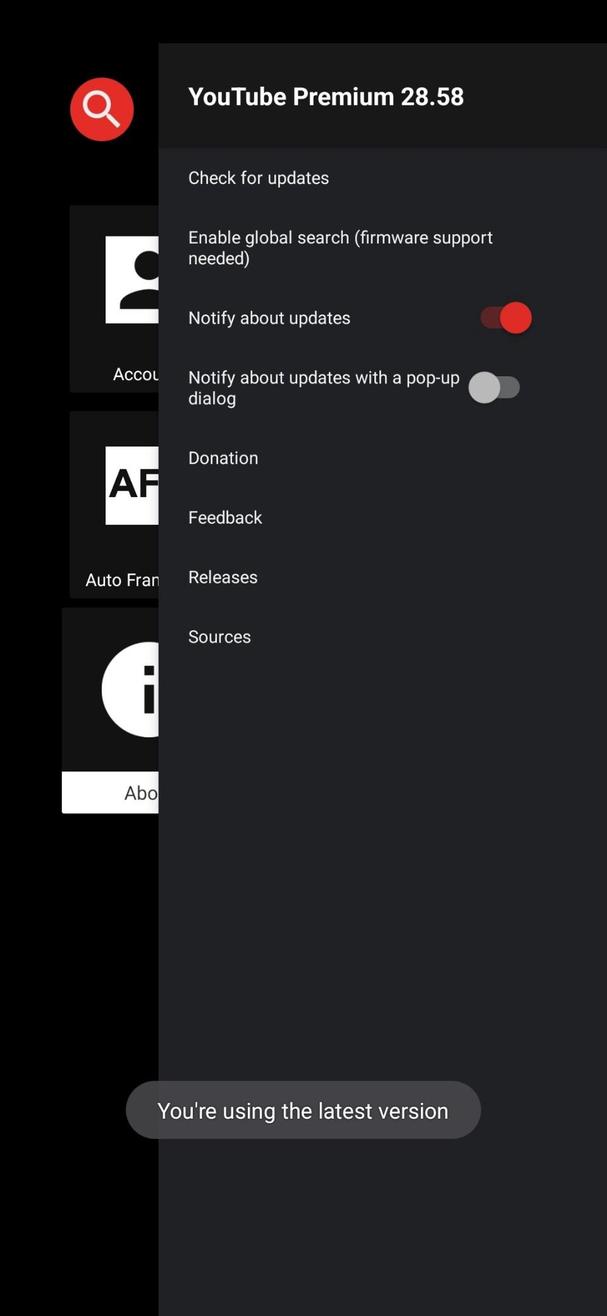607x1316 pixels.
Task: View the 'Sources' entry
Action: 219,637
